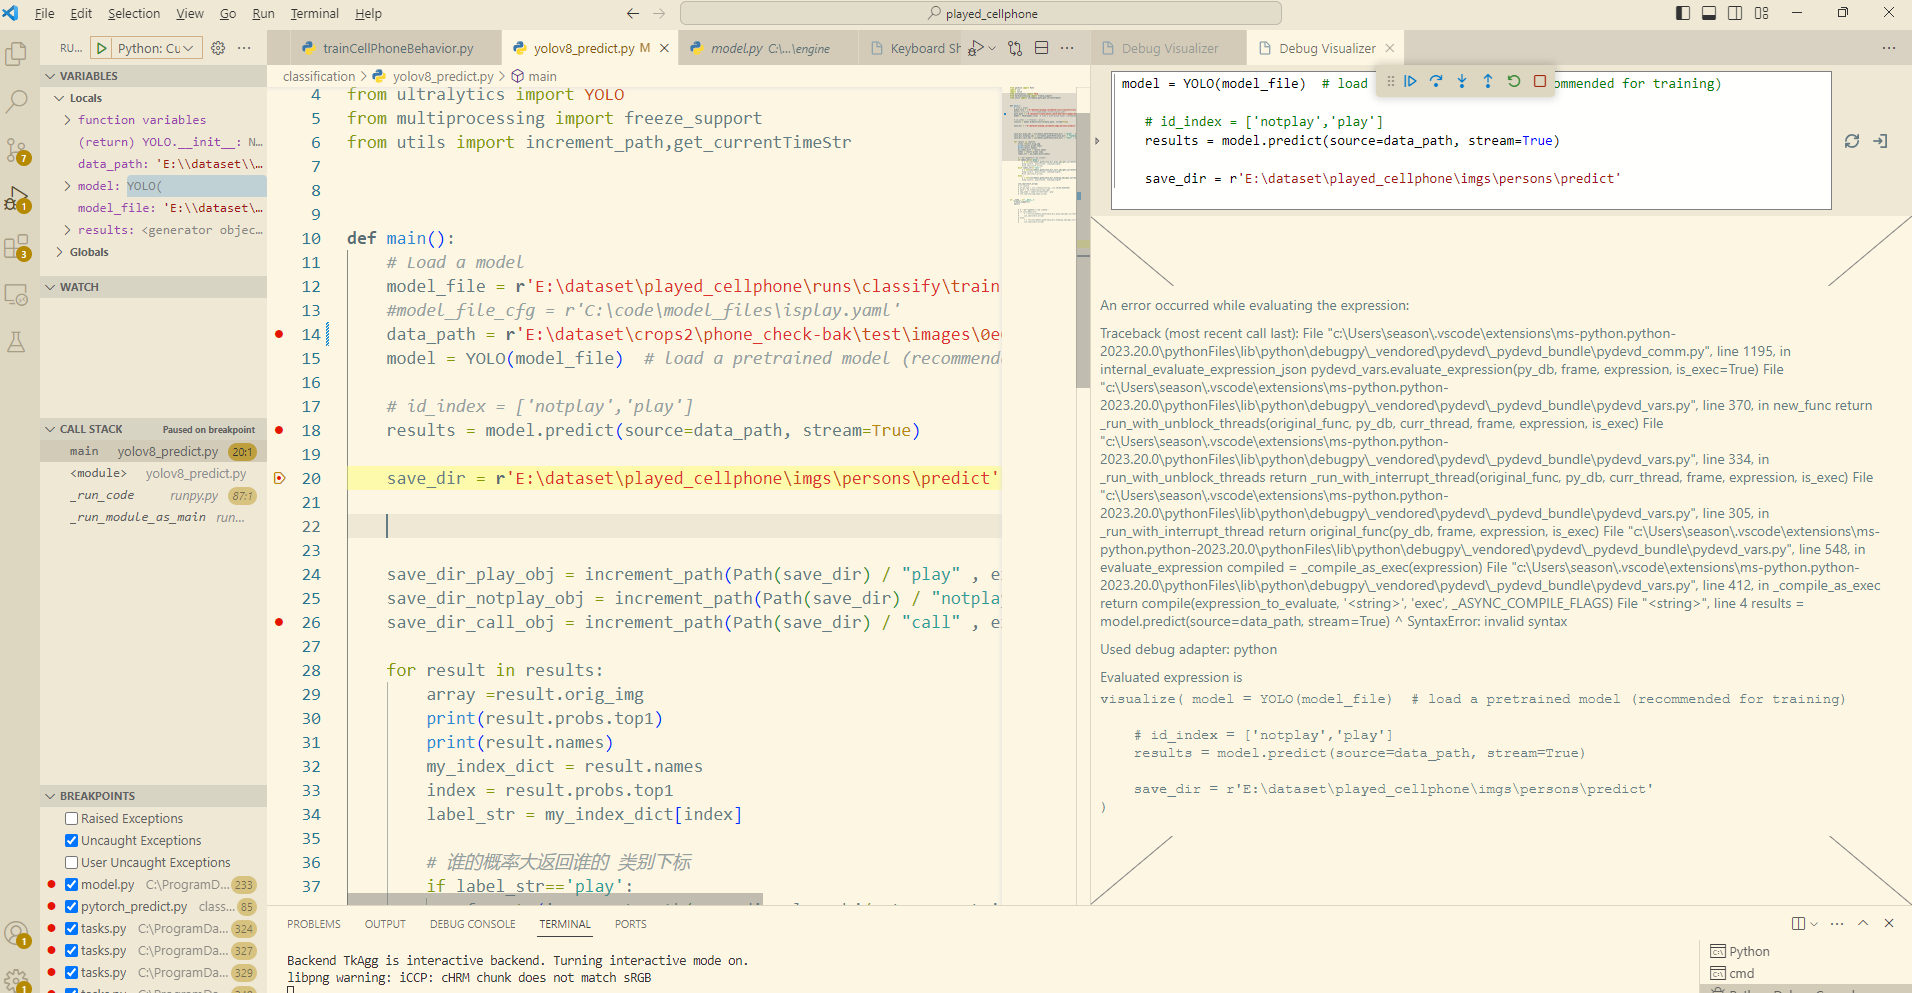Expand the results generator variable
The height and width of the screenshot is (993, 1912).
[68, 230]
